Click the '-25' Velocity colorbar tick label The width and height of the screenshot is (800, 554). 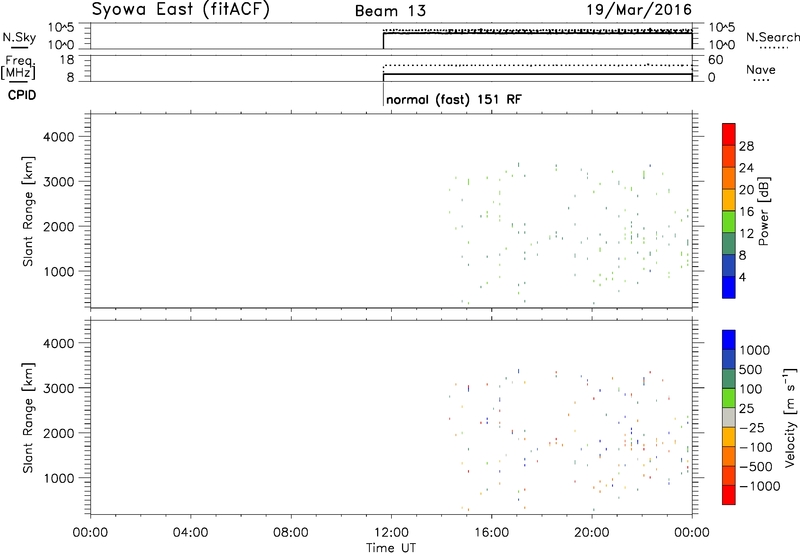pos(752,428)
